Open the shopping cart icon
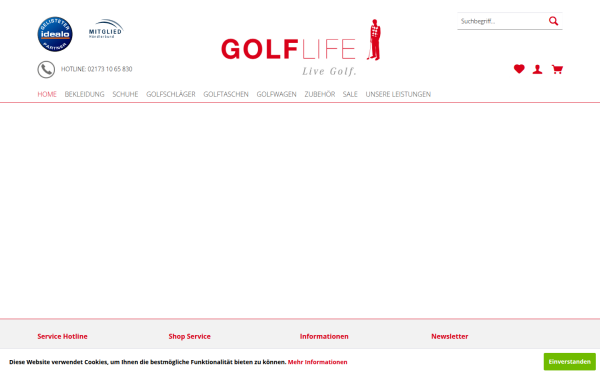600x375 pixels. [557, 69]
